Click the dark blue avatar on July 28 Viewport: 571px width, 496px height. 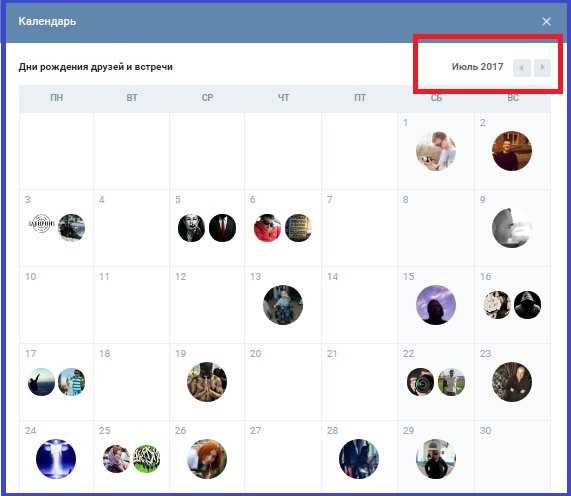[x=359, y=459]
